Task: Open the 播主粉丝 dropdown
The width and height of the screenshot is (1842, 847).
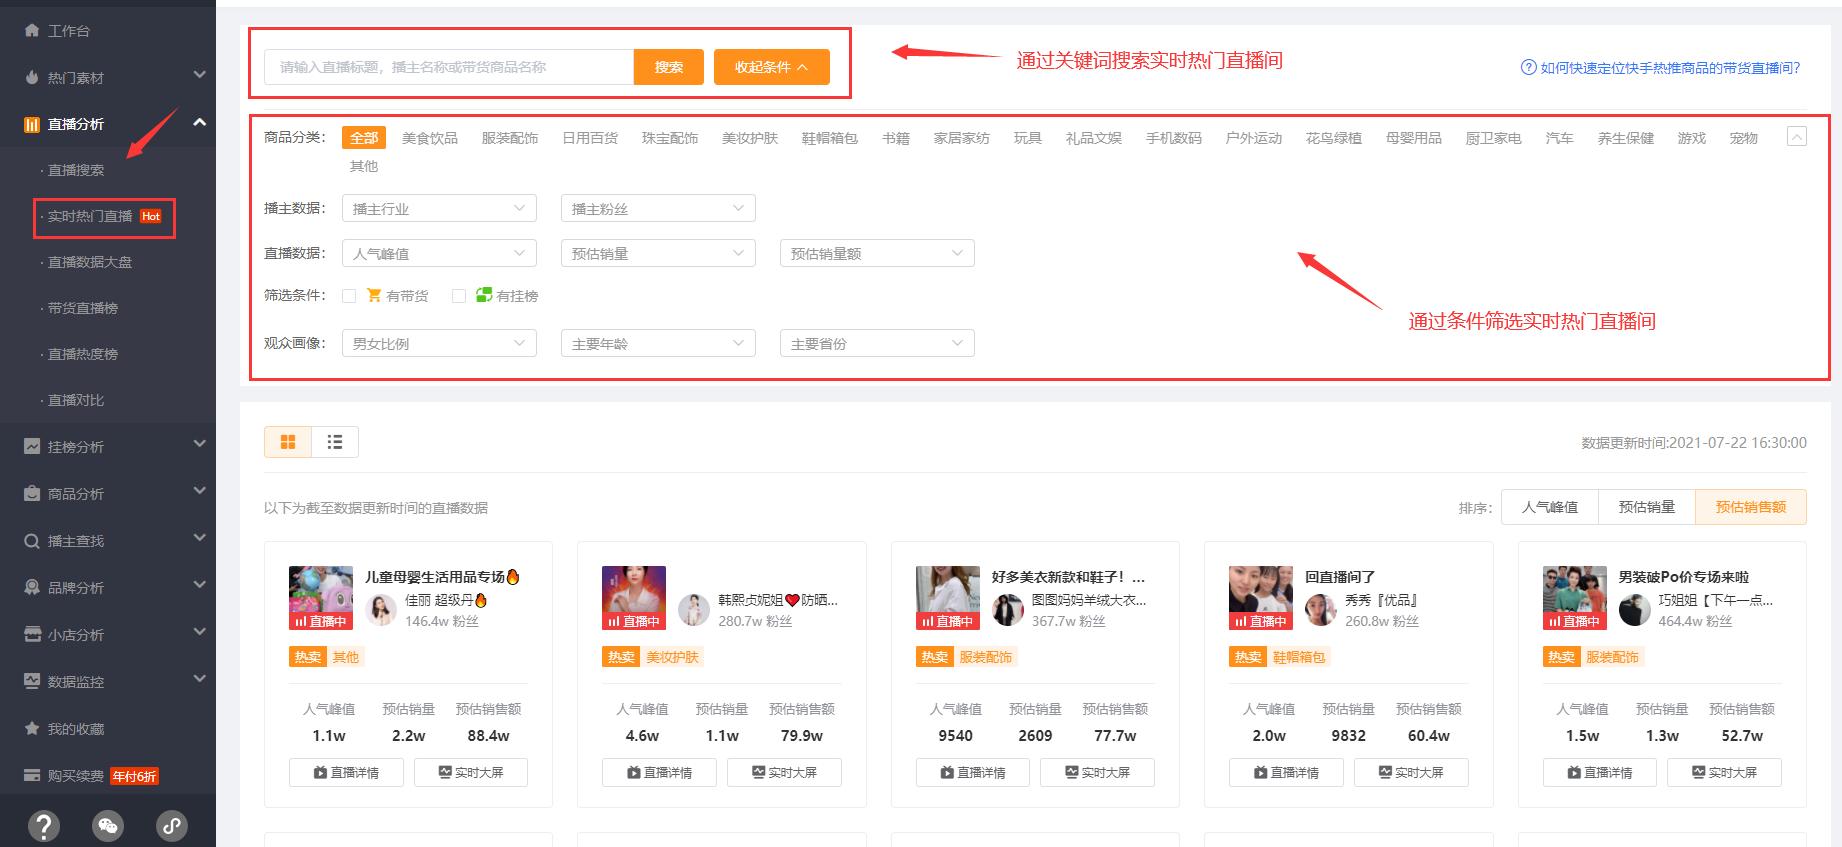Action: (x=658, y=208)
